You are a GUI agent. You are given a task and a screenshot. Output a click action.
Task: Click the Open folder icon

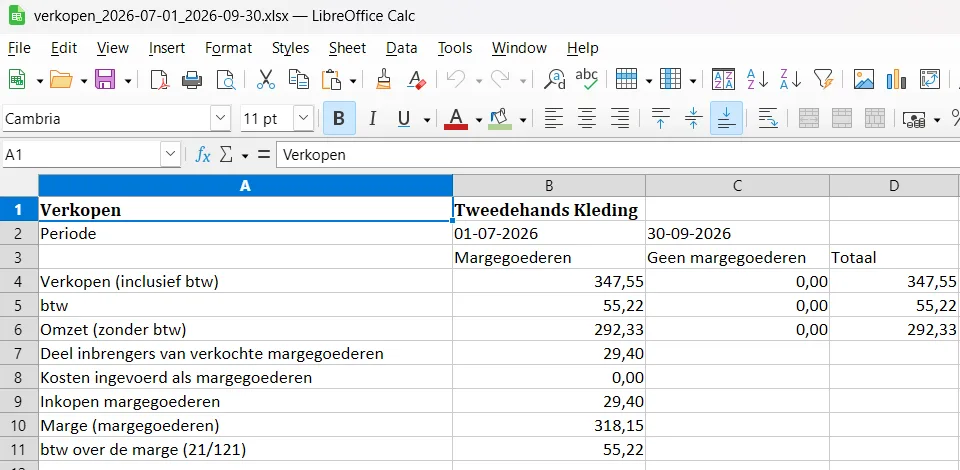click(61, 80)
